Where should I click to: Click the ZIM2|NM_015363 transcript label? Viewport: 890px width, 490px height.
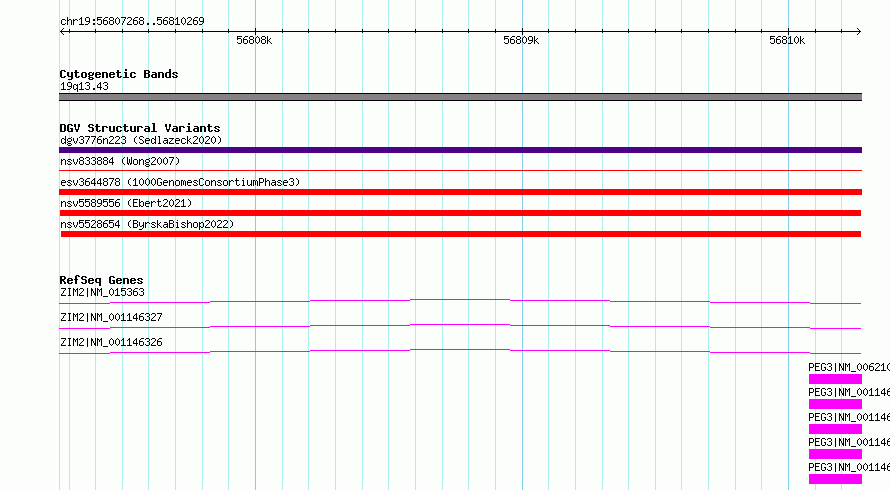coord(102,292)
